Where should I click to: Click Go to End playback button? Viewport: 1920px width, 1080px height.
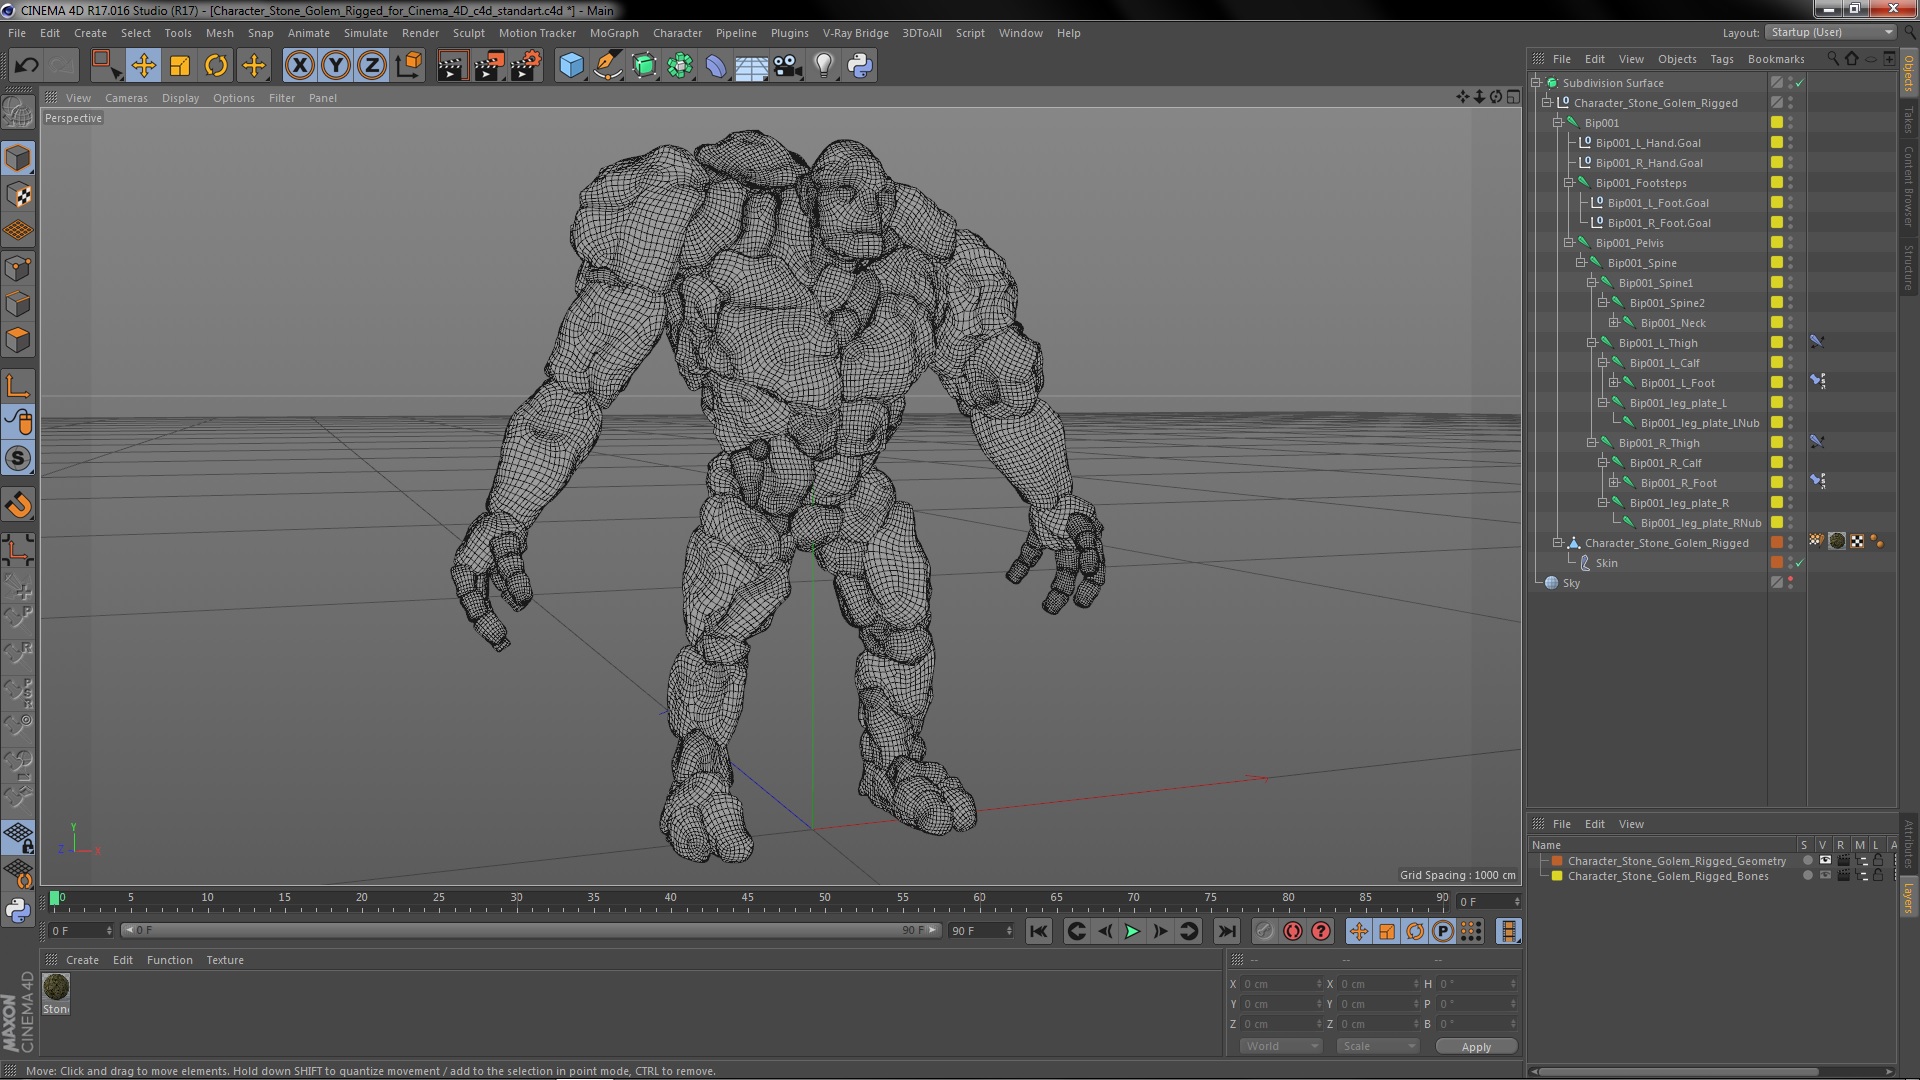pyautogui.click(x=1226, y=932)
